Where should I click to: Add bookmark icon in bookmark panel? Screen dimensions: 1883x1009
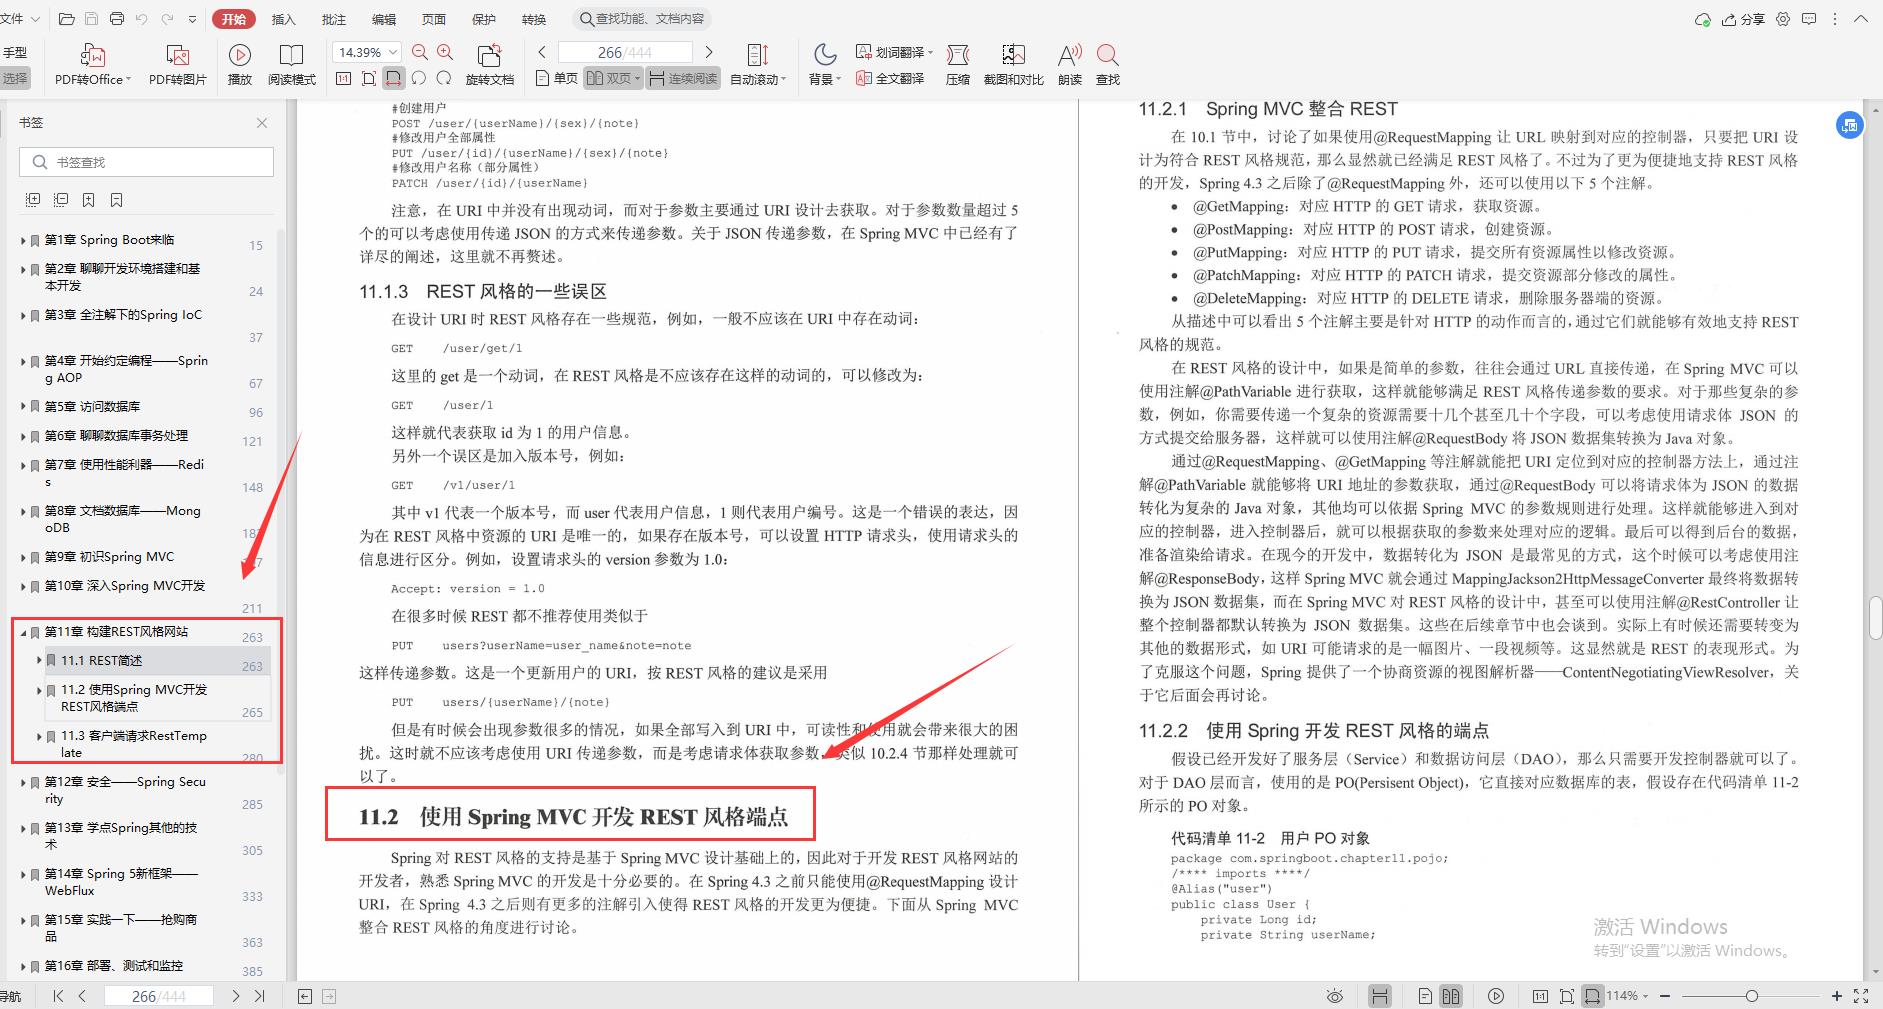pos(89,200)
